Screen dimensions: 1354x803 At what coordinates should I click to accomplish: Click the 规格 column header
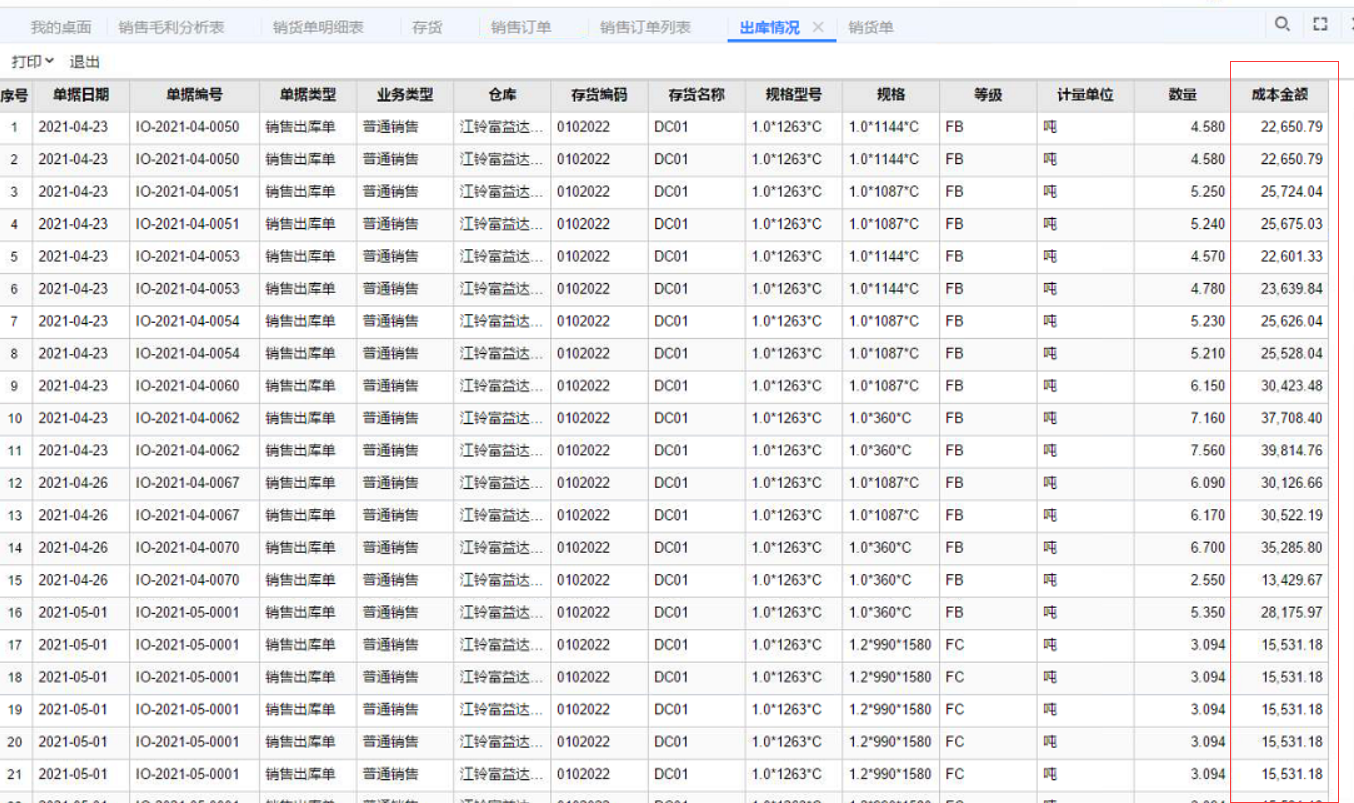(890, 95)
